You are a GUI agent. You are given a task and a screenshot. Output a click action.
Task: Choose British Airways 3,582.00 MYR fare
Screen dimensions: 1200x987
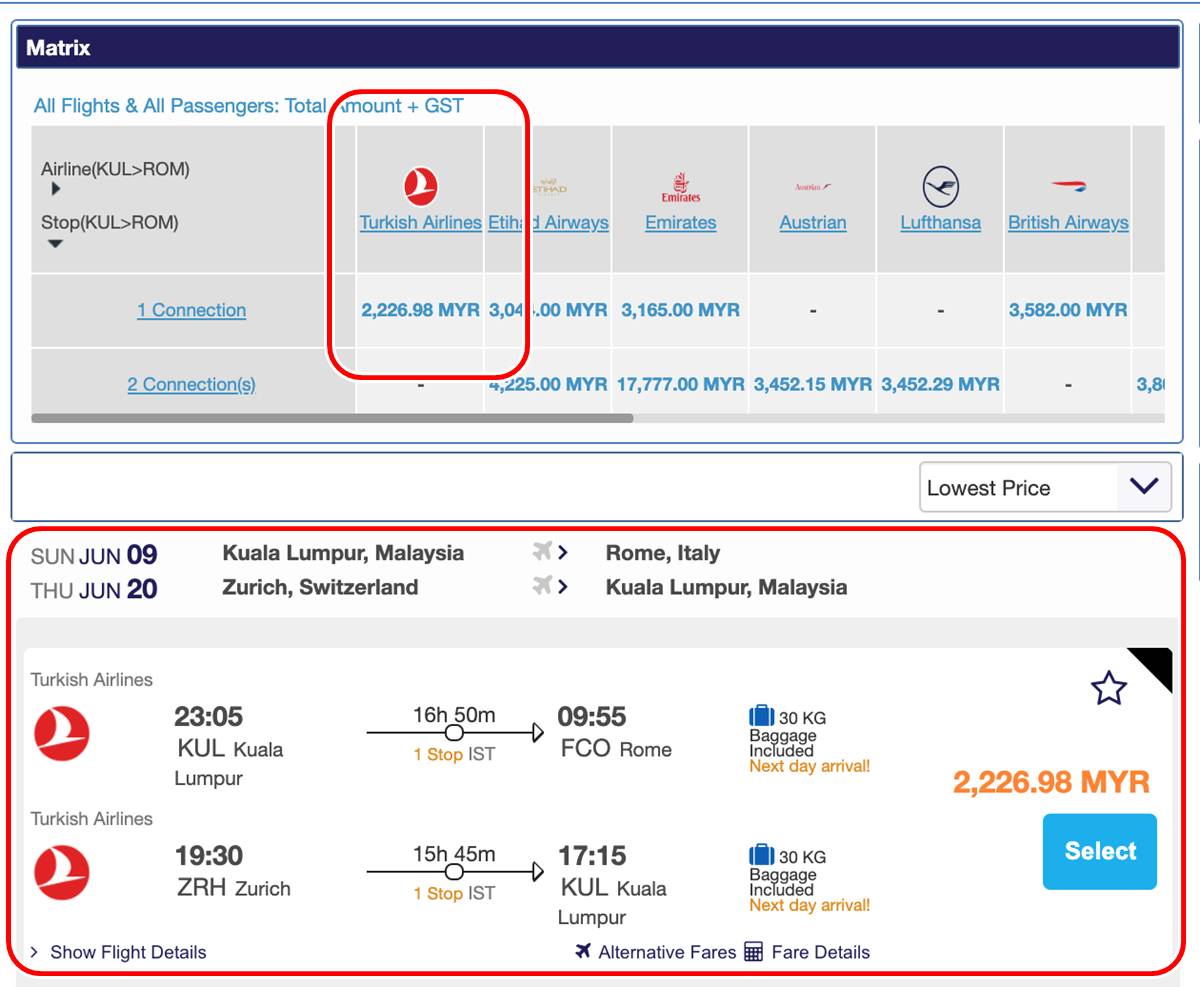1068,310
